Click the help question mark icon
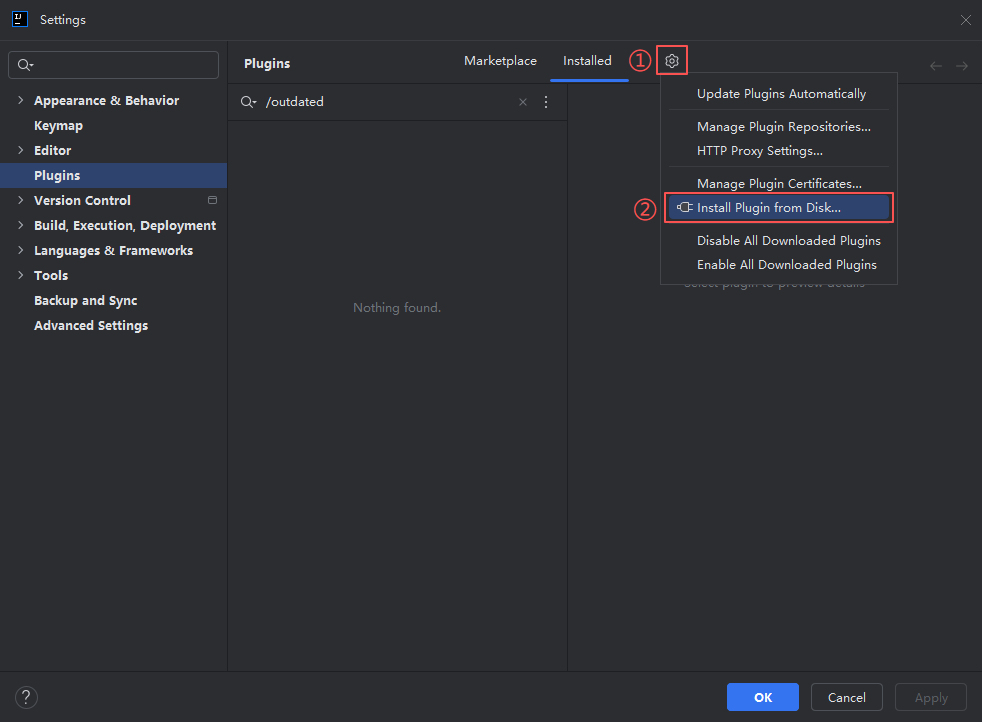This screenshot has height=722, width=982. 27,697
